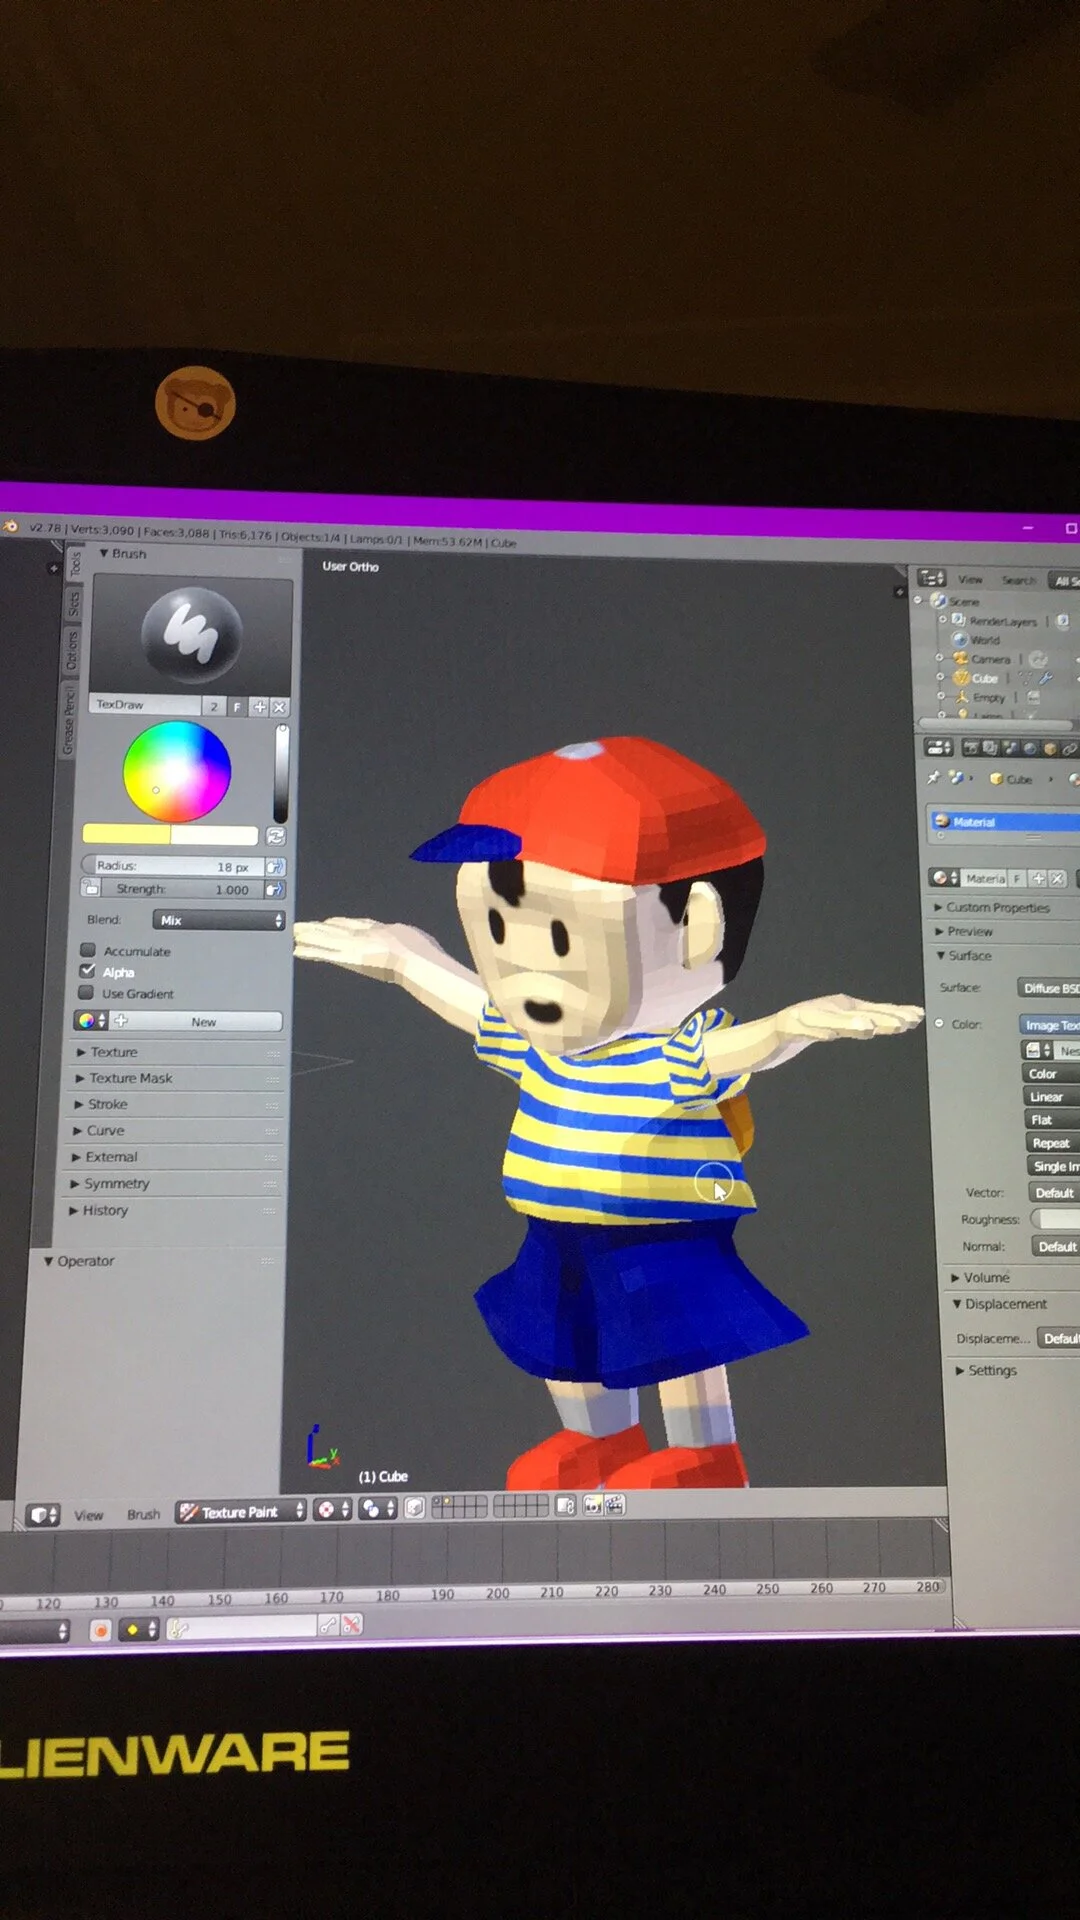1080x1920 pixels.
Task: Select the Empty object in outliner
Action: [988, 698]
